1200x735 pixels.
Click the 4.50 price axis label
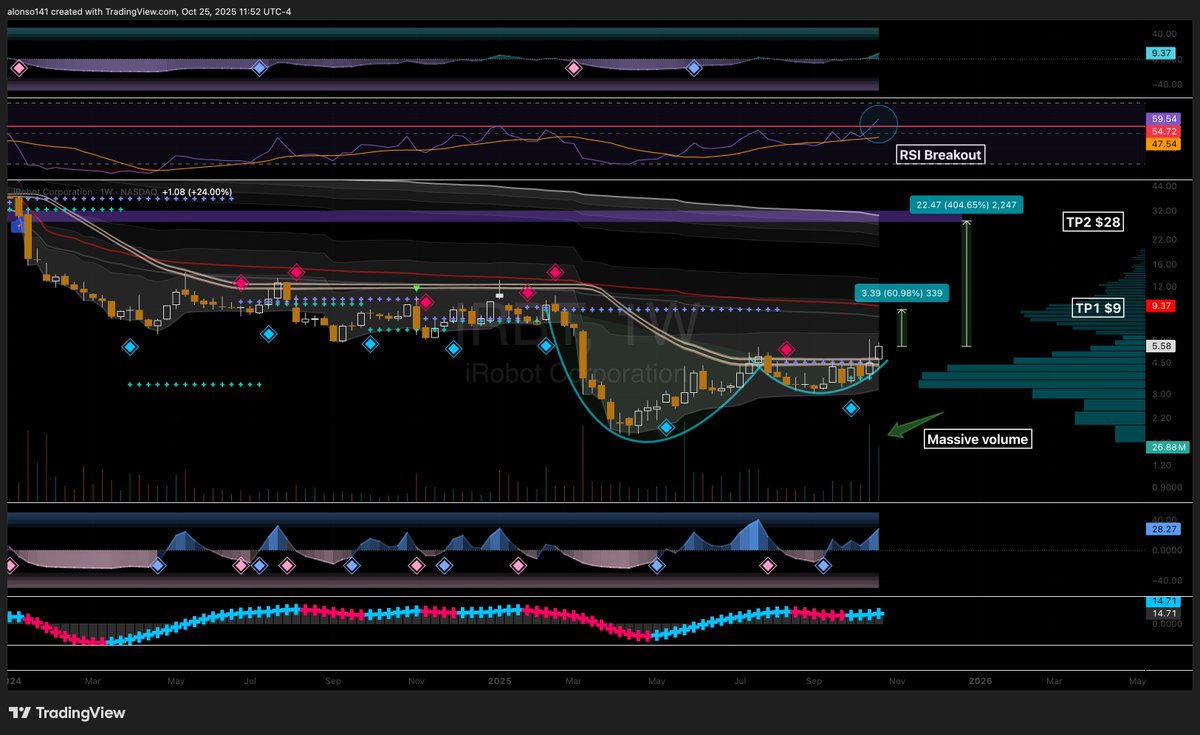coord(1160,364)
